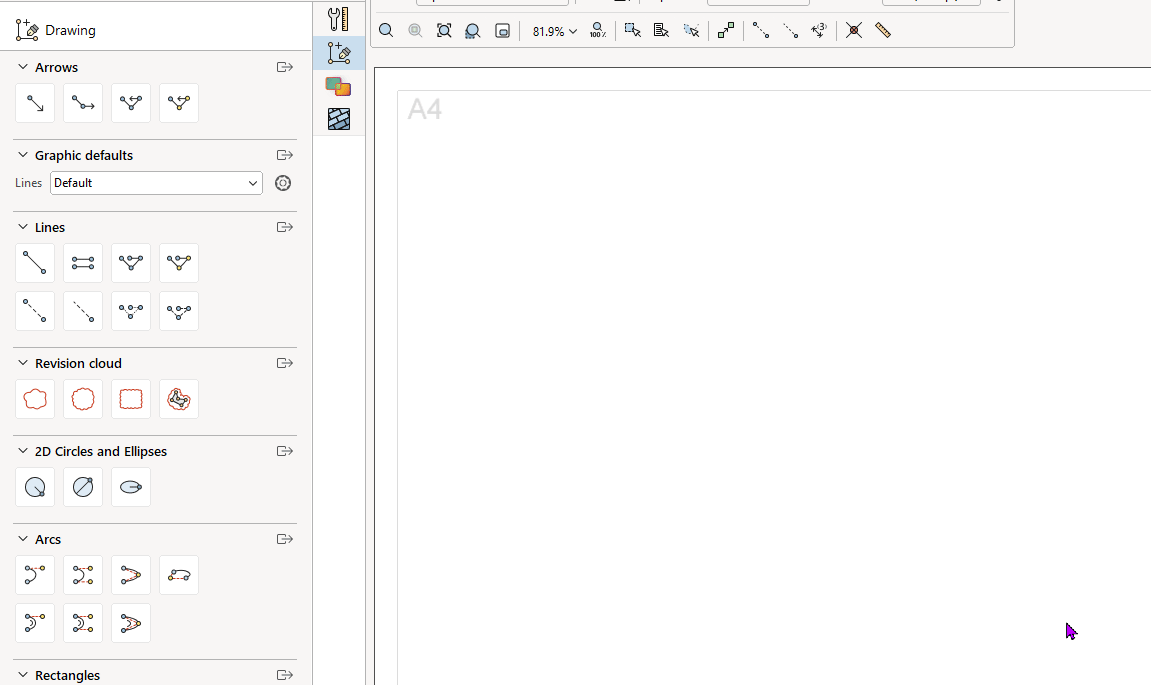The image size is (1151, 685).
Task: Undock the Lines section
Action: 285,227
